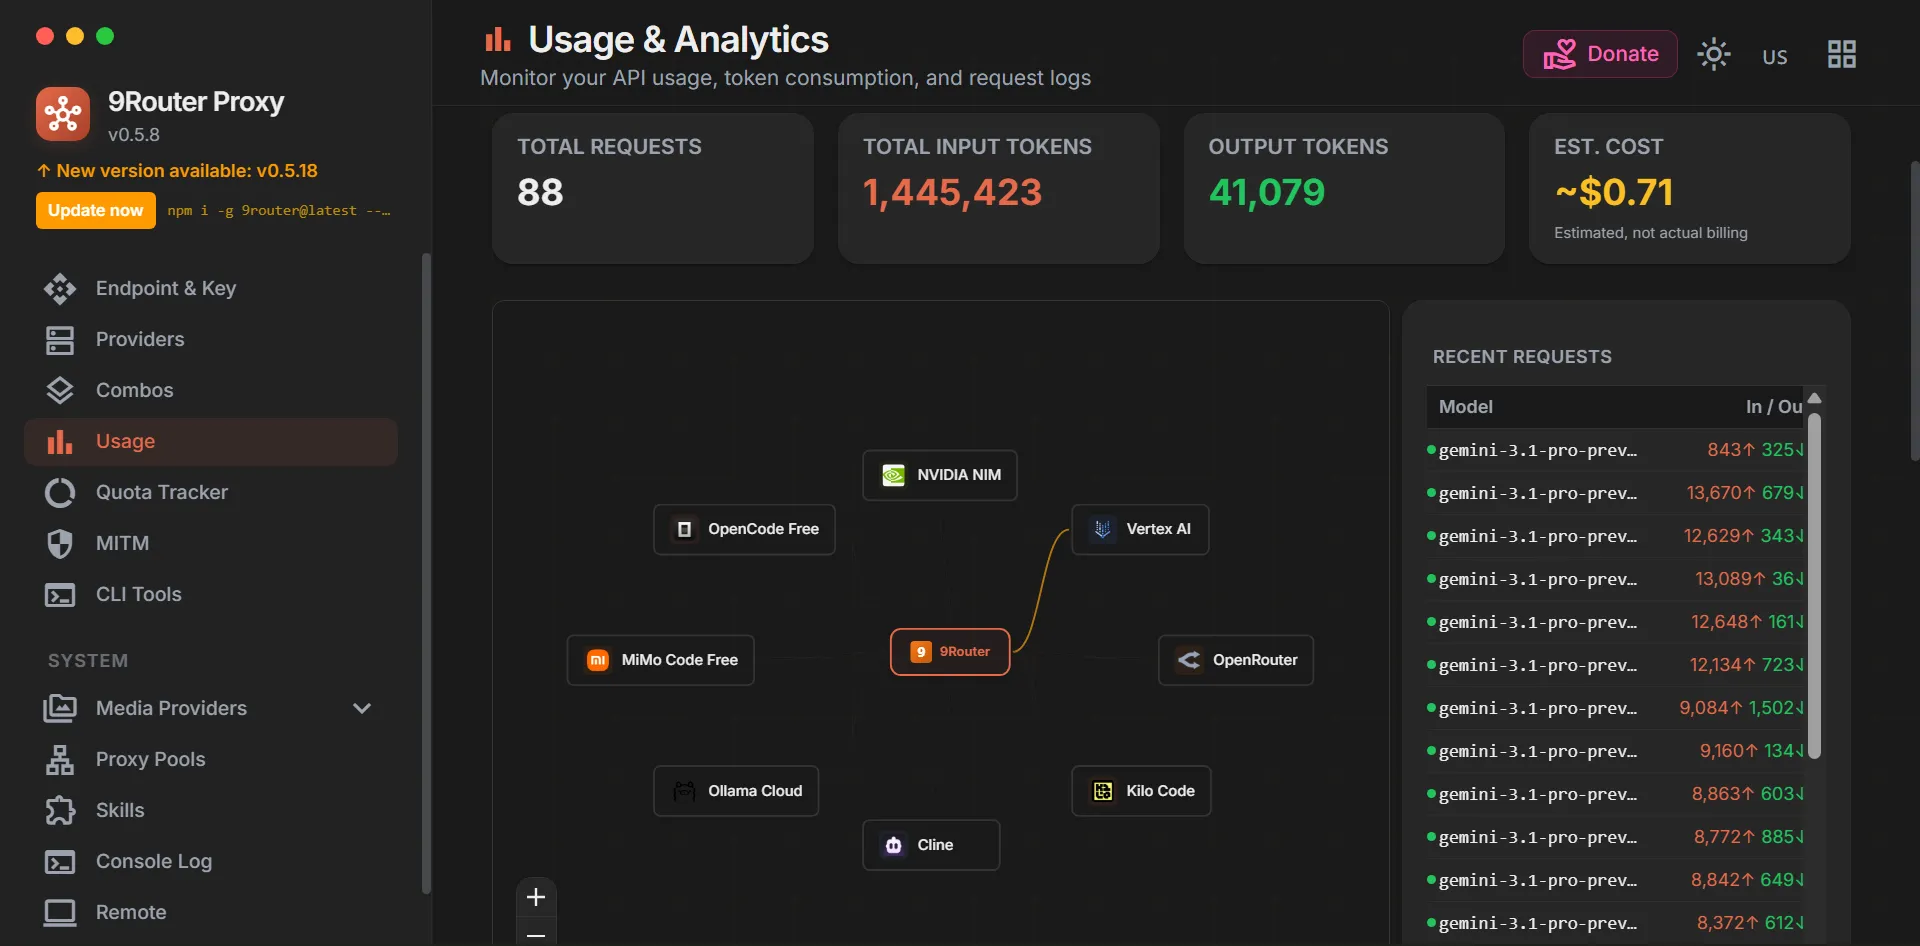1920x946 pixels.
Task: Click the Remote laptop icon
Action: pyautogui.click(x=60, y=913)
